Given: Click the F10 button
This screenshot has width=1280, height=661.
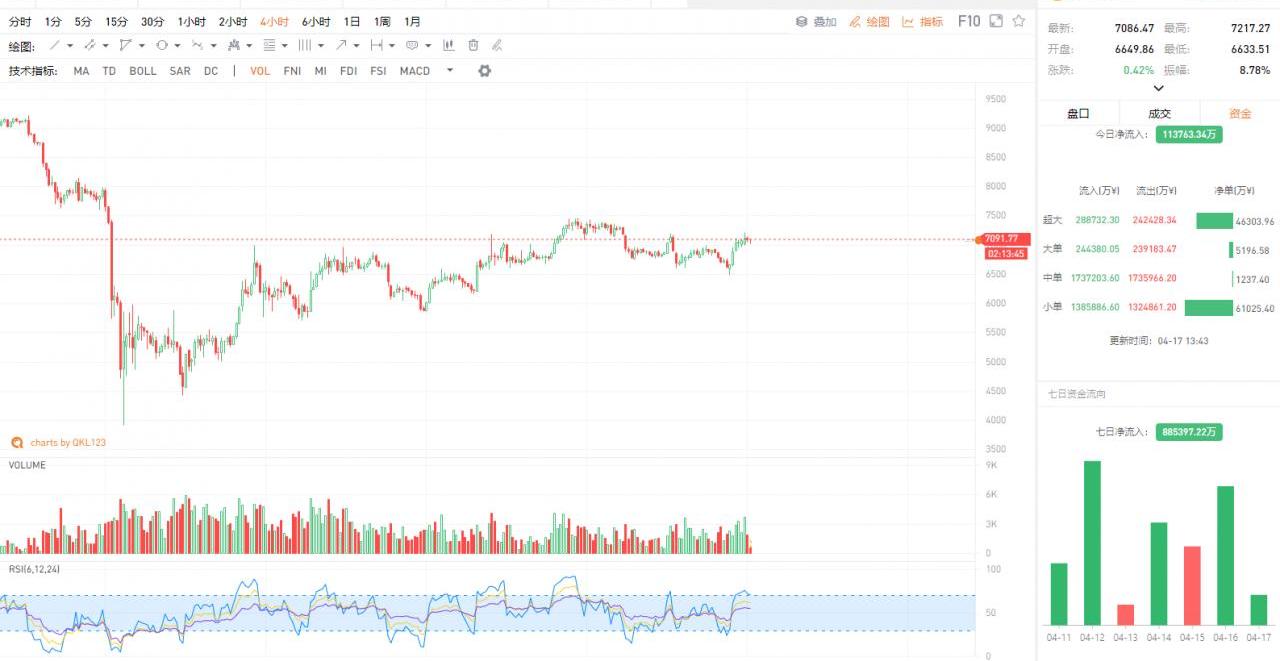Looking at the screenshot, I should pyautogui.click(x=969, y=21).
